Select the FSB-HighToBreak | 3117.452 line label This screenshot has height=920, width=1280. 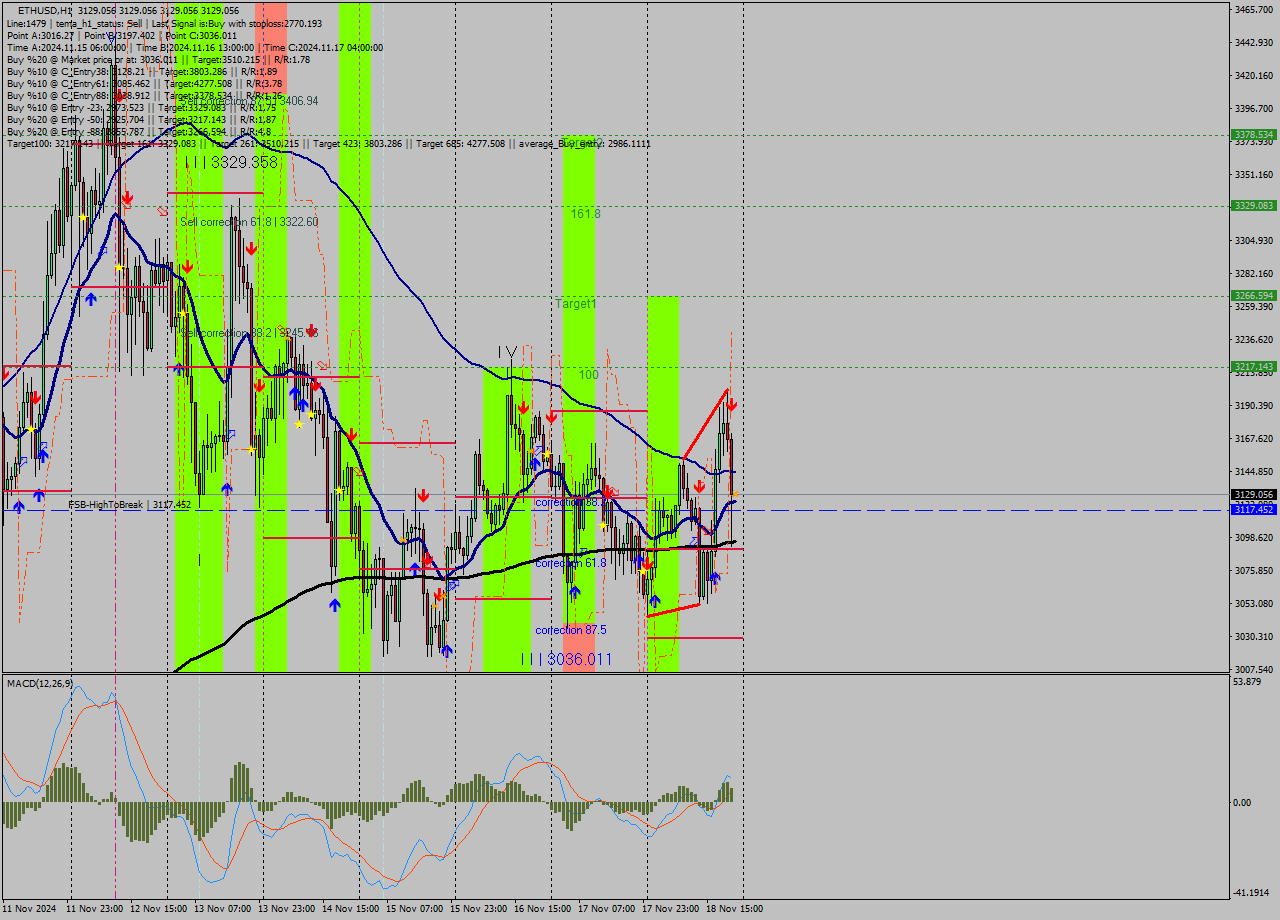(x=130, y=505)
